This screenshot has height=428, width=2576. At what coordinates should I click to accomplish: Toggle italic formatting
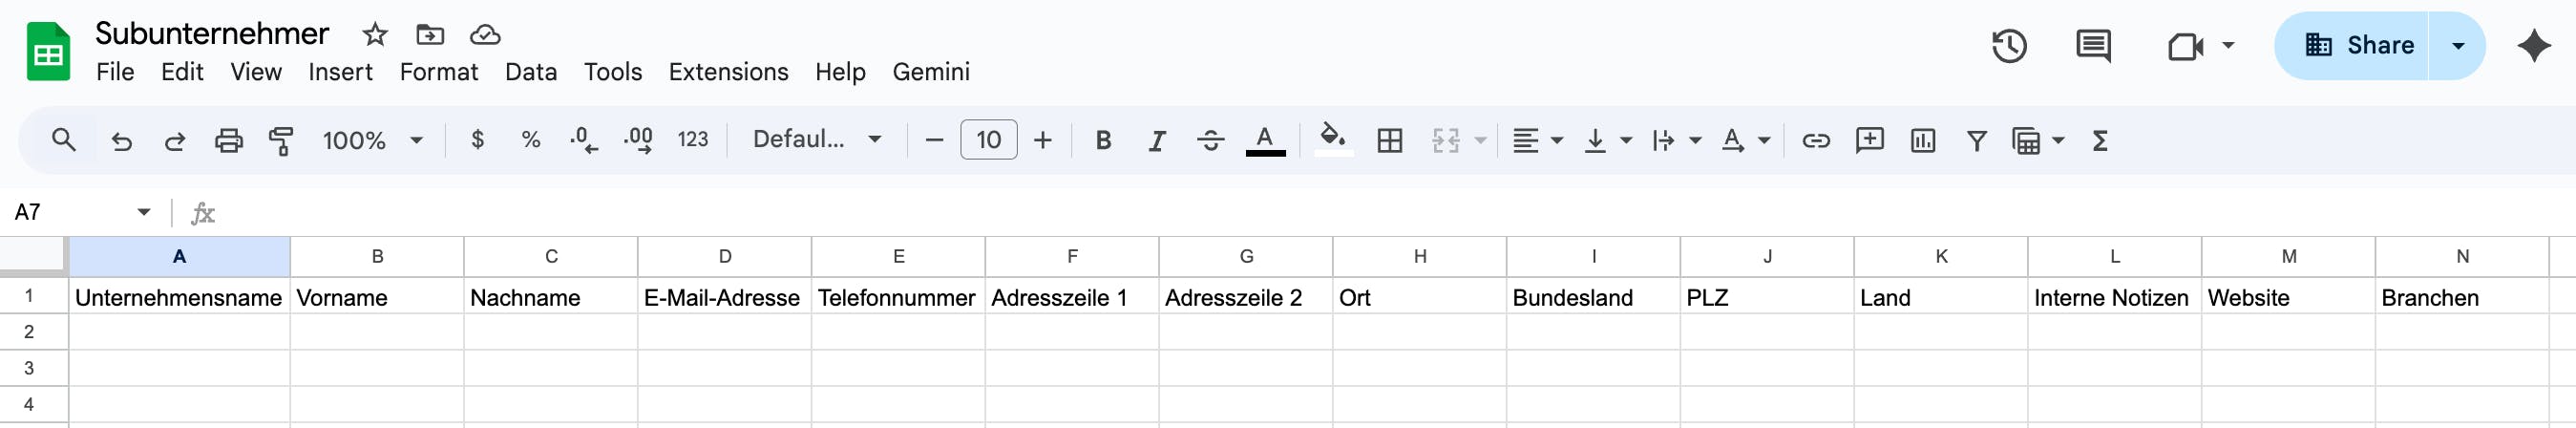(x=1157, y=140)
